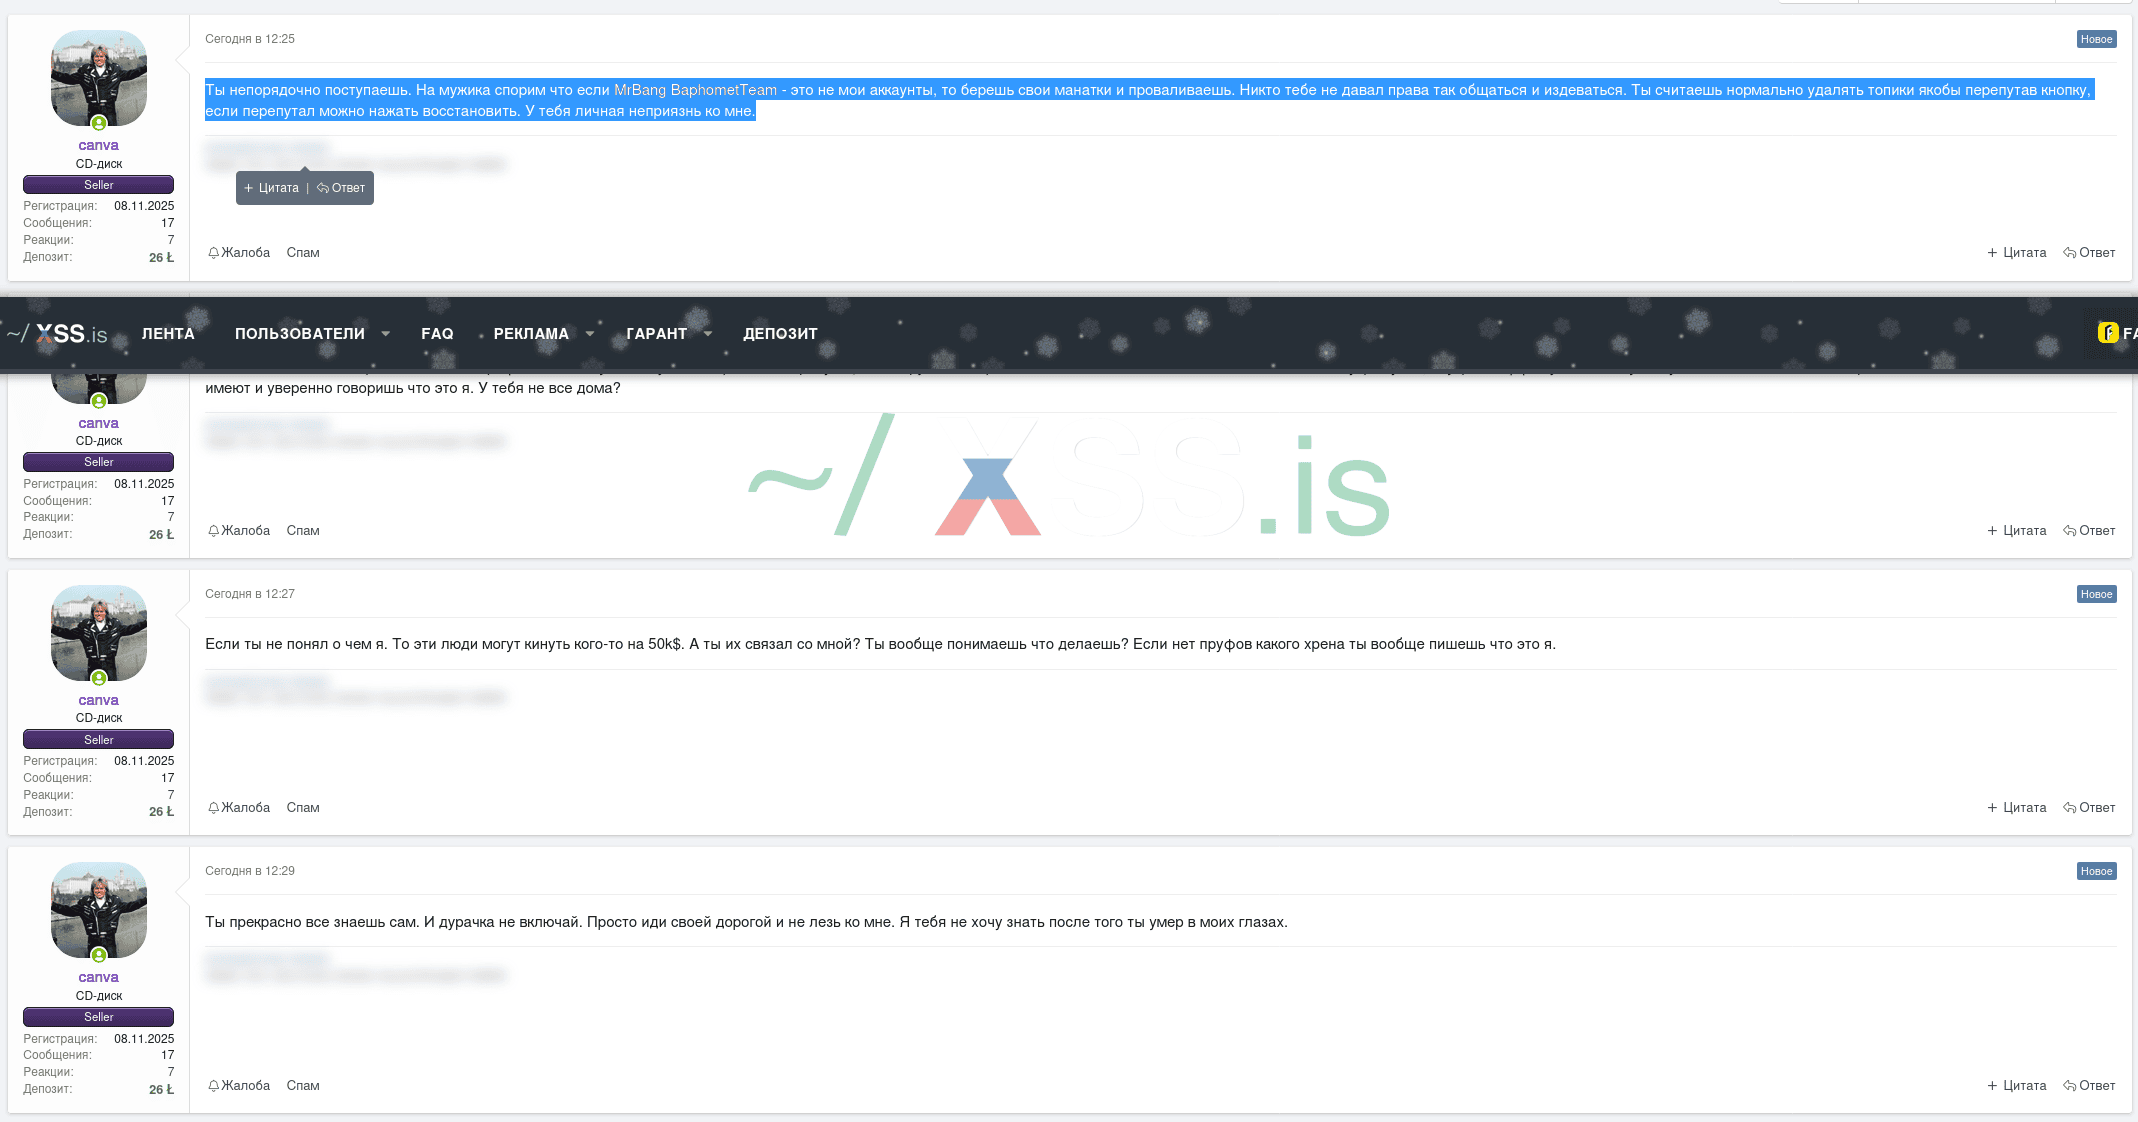Click the plus icon in the floating Цитата popup
Image resolution: width=2138 pixels, height=1122 pixels.
250,187
